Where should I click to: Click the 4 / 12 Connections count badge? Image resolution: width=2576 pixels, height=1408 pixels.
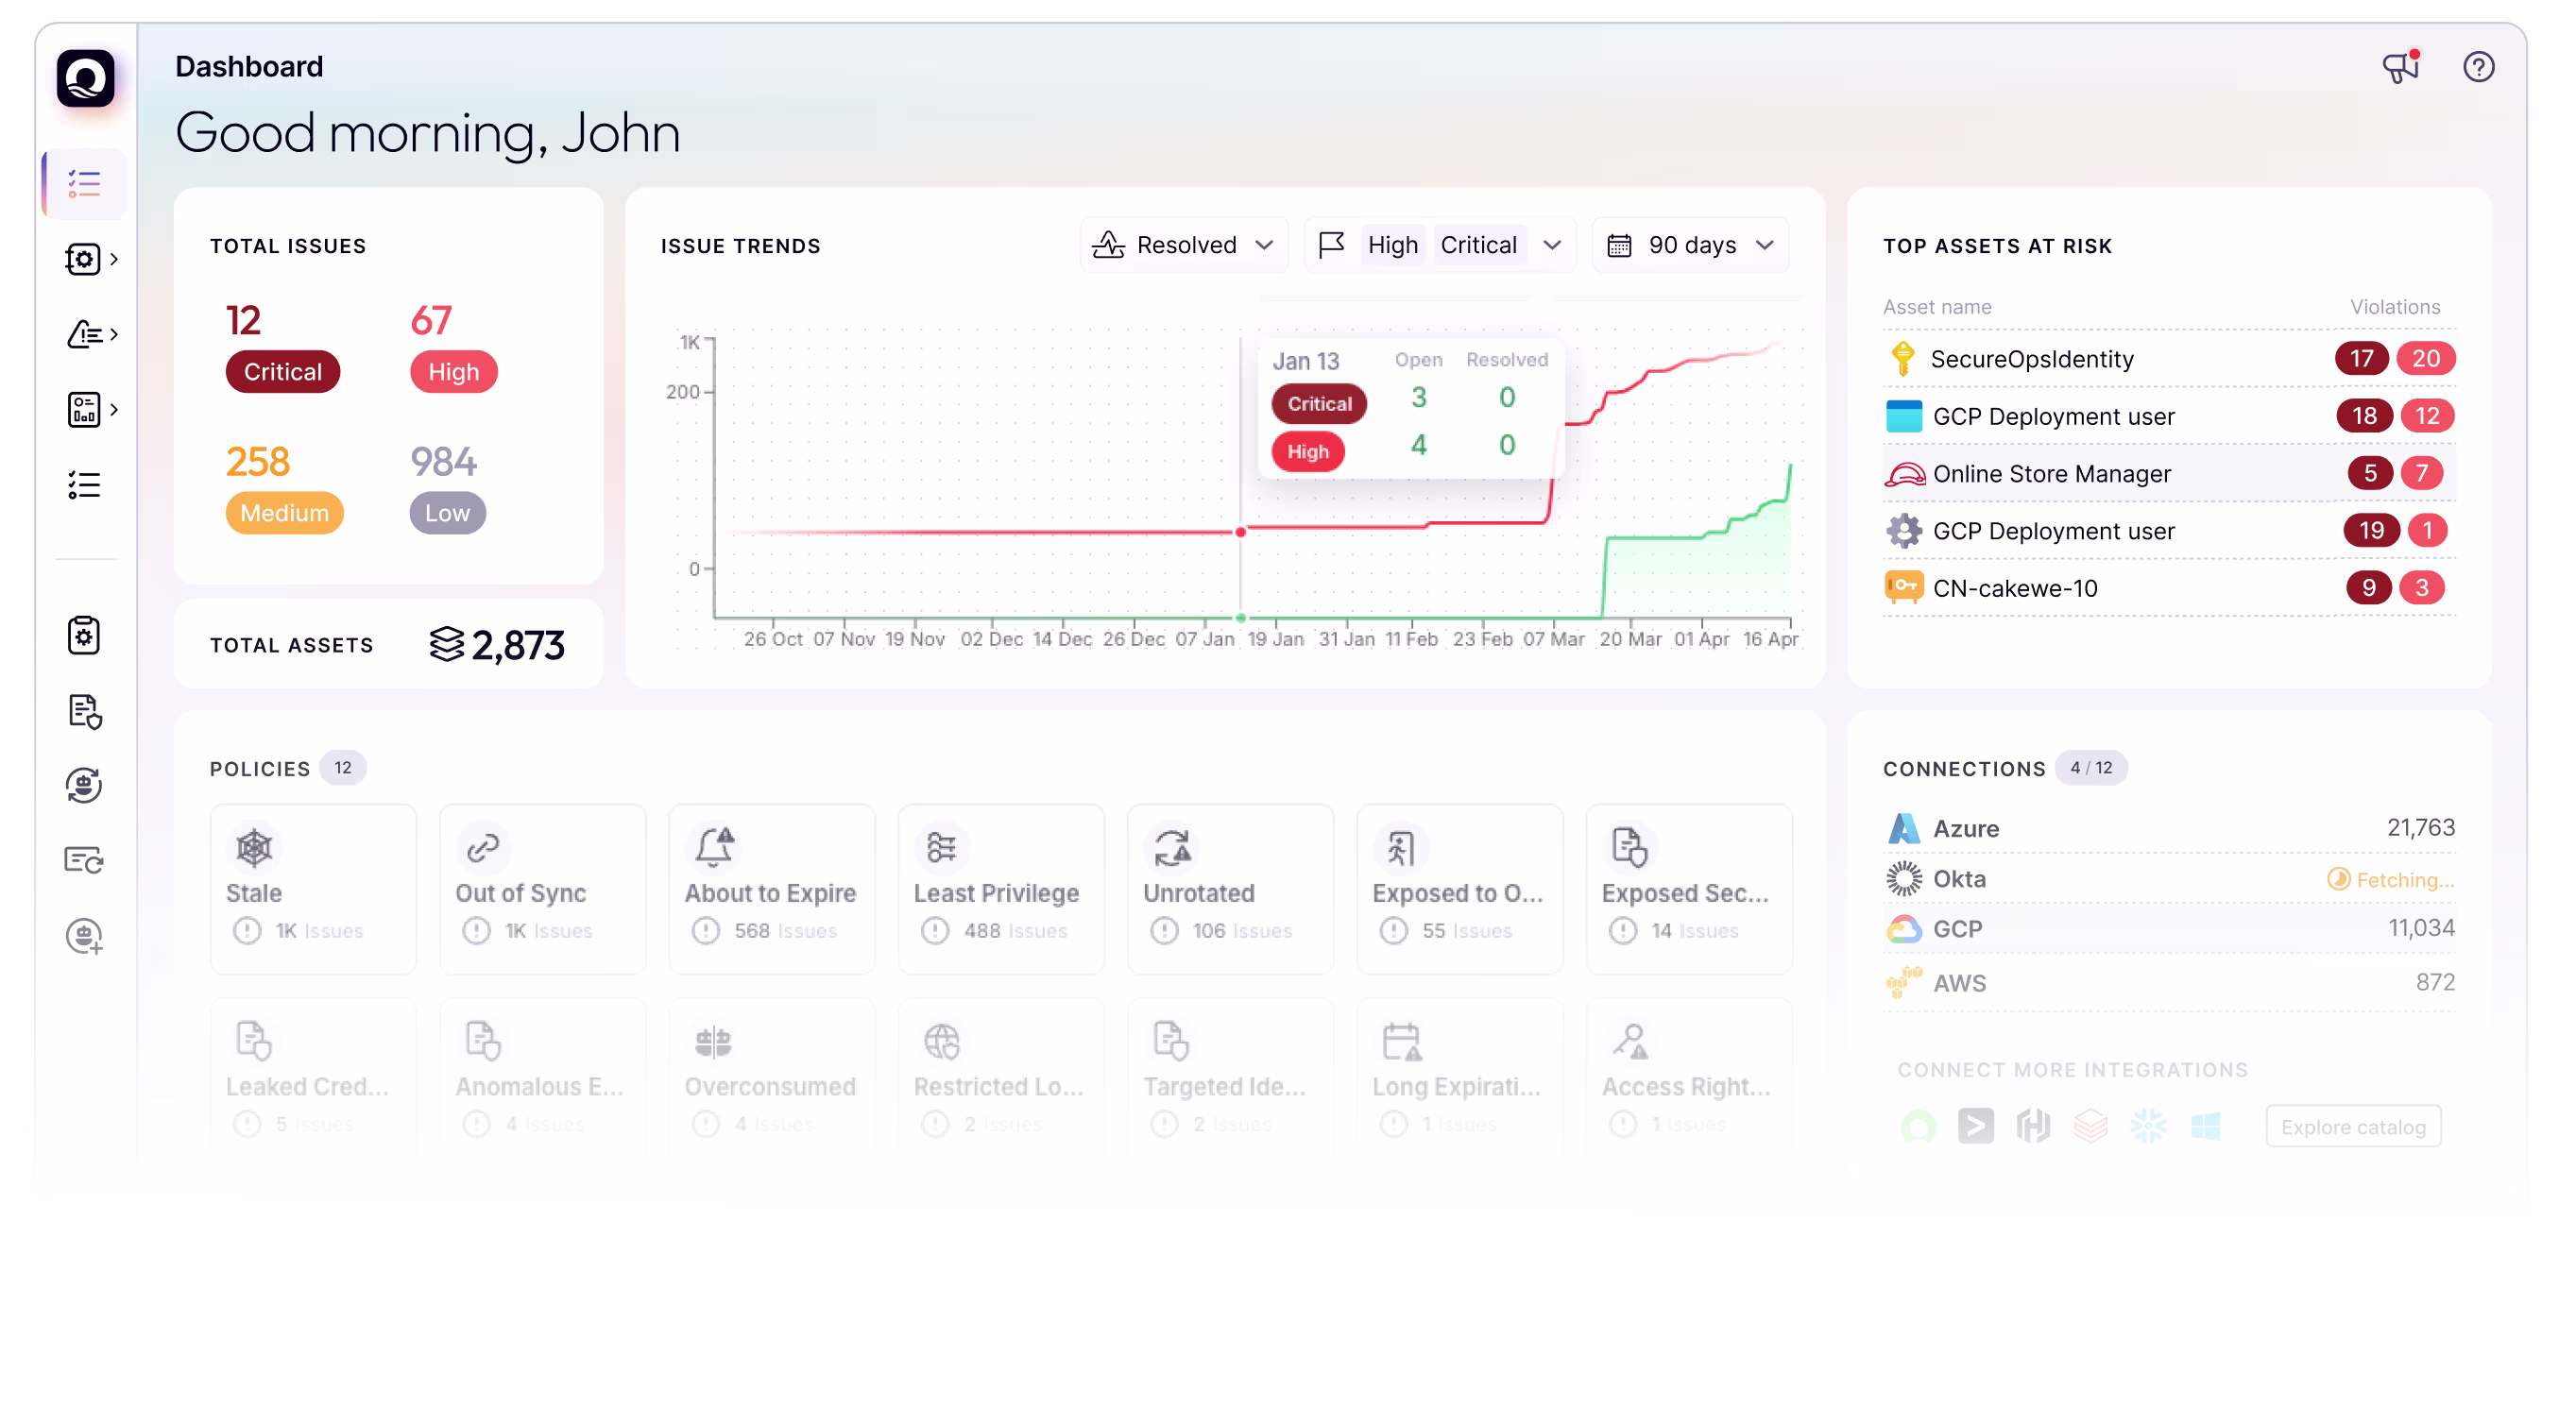pyautogui.click(x=2090, y=768)
